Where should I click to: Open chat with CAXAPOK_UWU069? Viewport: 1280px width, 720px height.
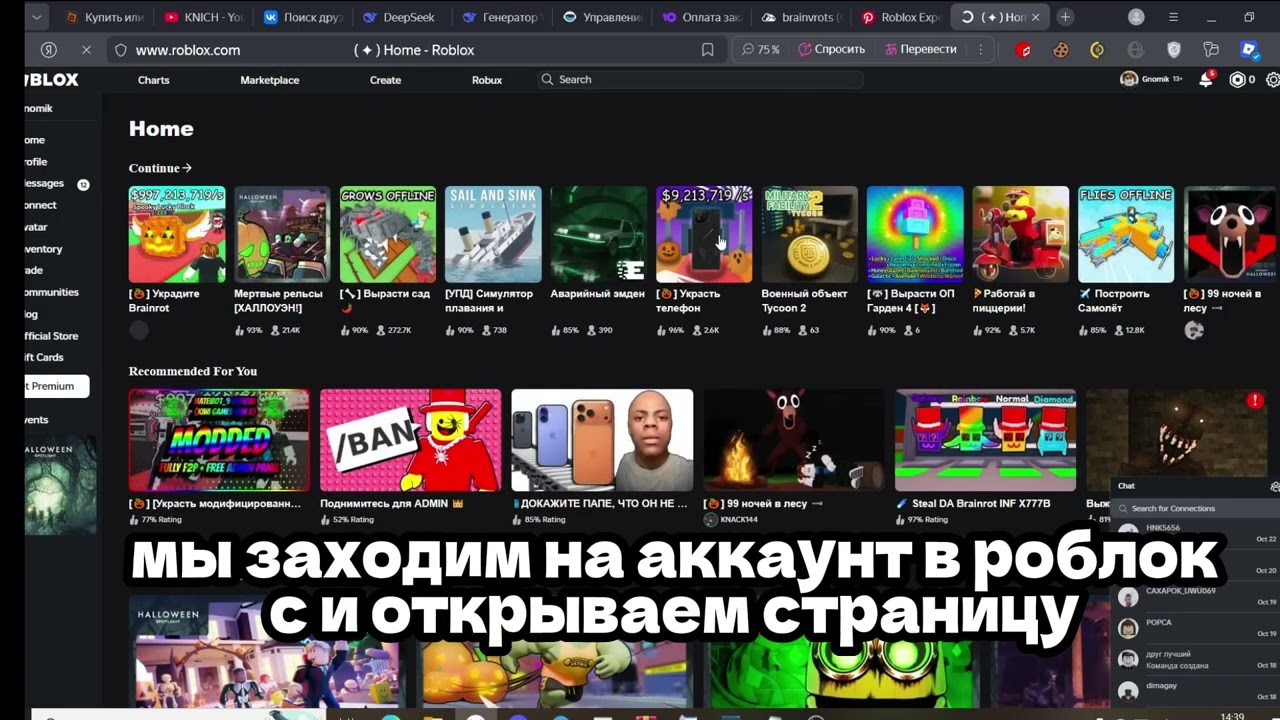1195,597
